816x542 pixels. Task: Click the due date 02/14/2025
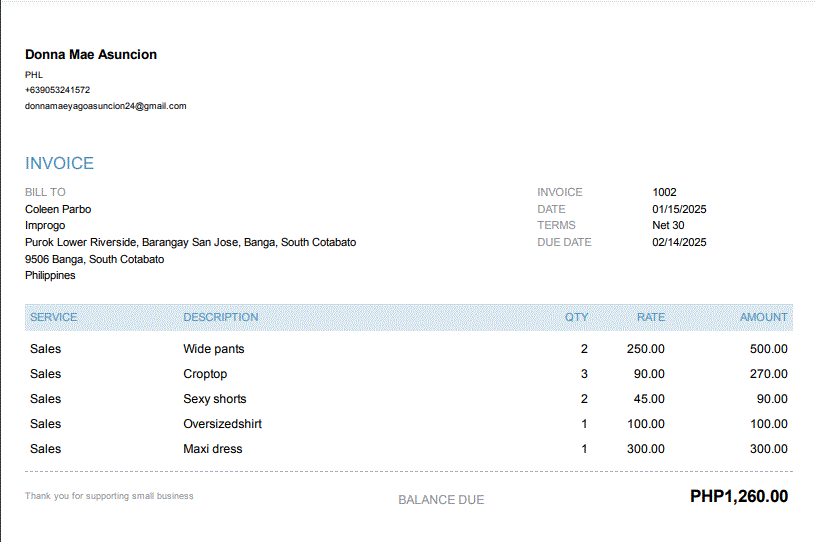tap(680, 242)
